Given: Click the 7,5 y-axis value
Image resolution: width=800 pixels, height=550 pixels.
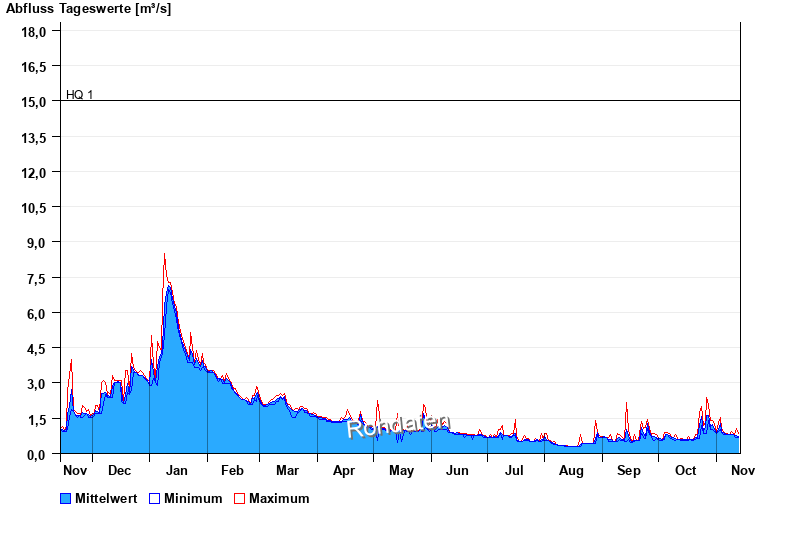Looking at the screenshot, I should 37,278.
